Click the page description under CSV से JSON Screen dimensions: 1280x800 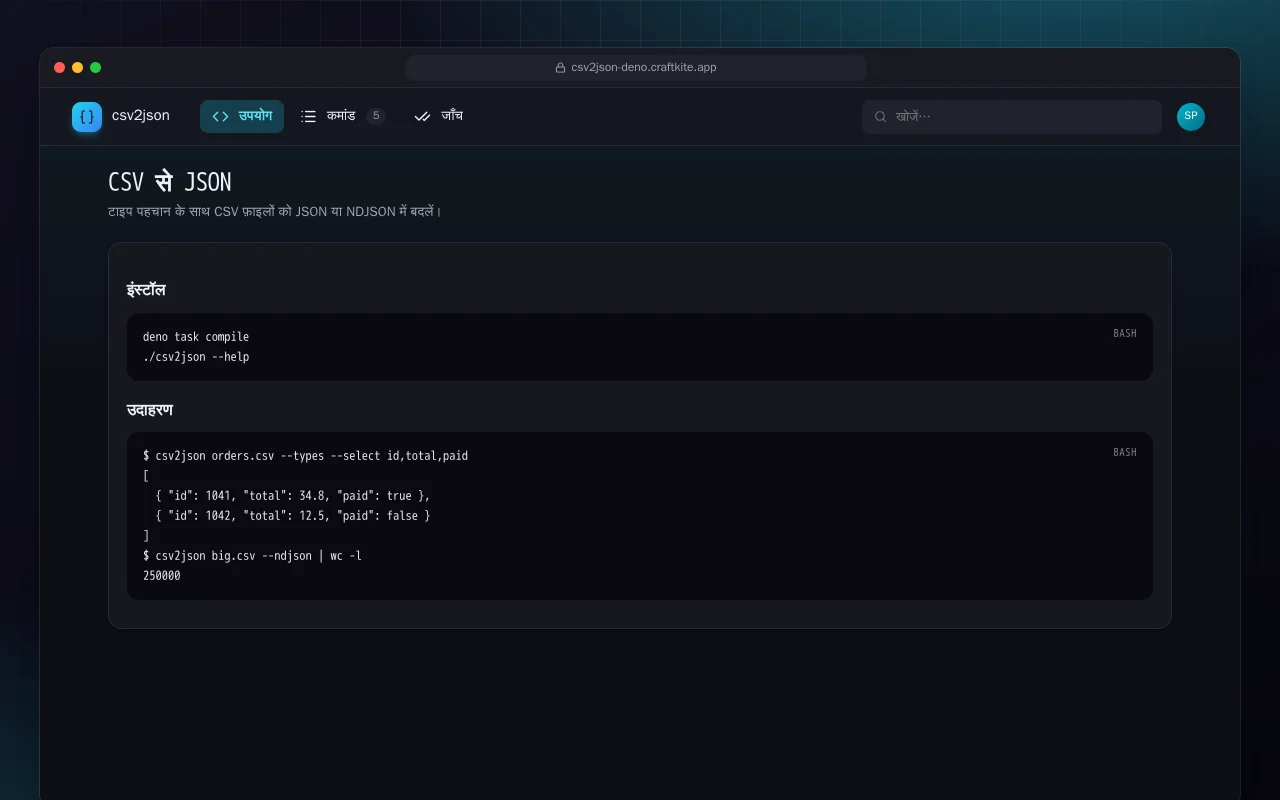[x=275, y=212]
